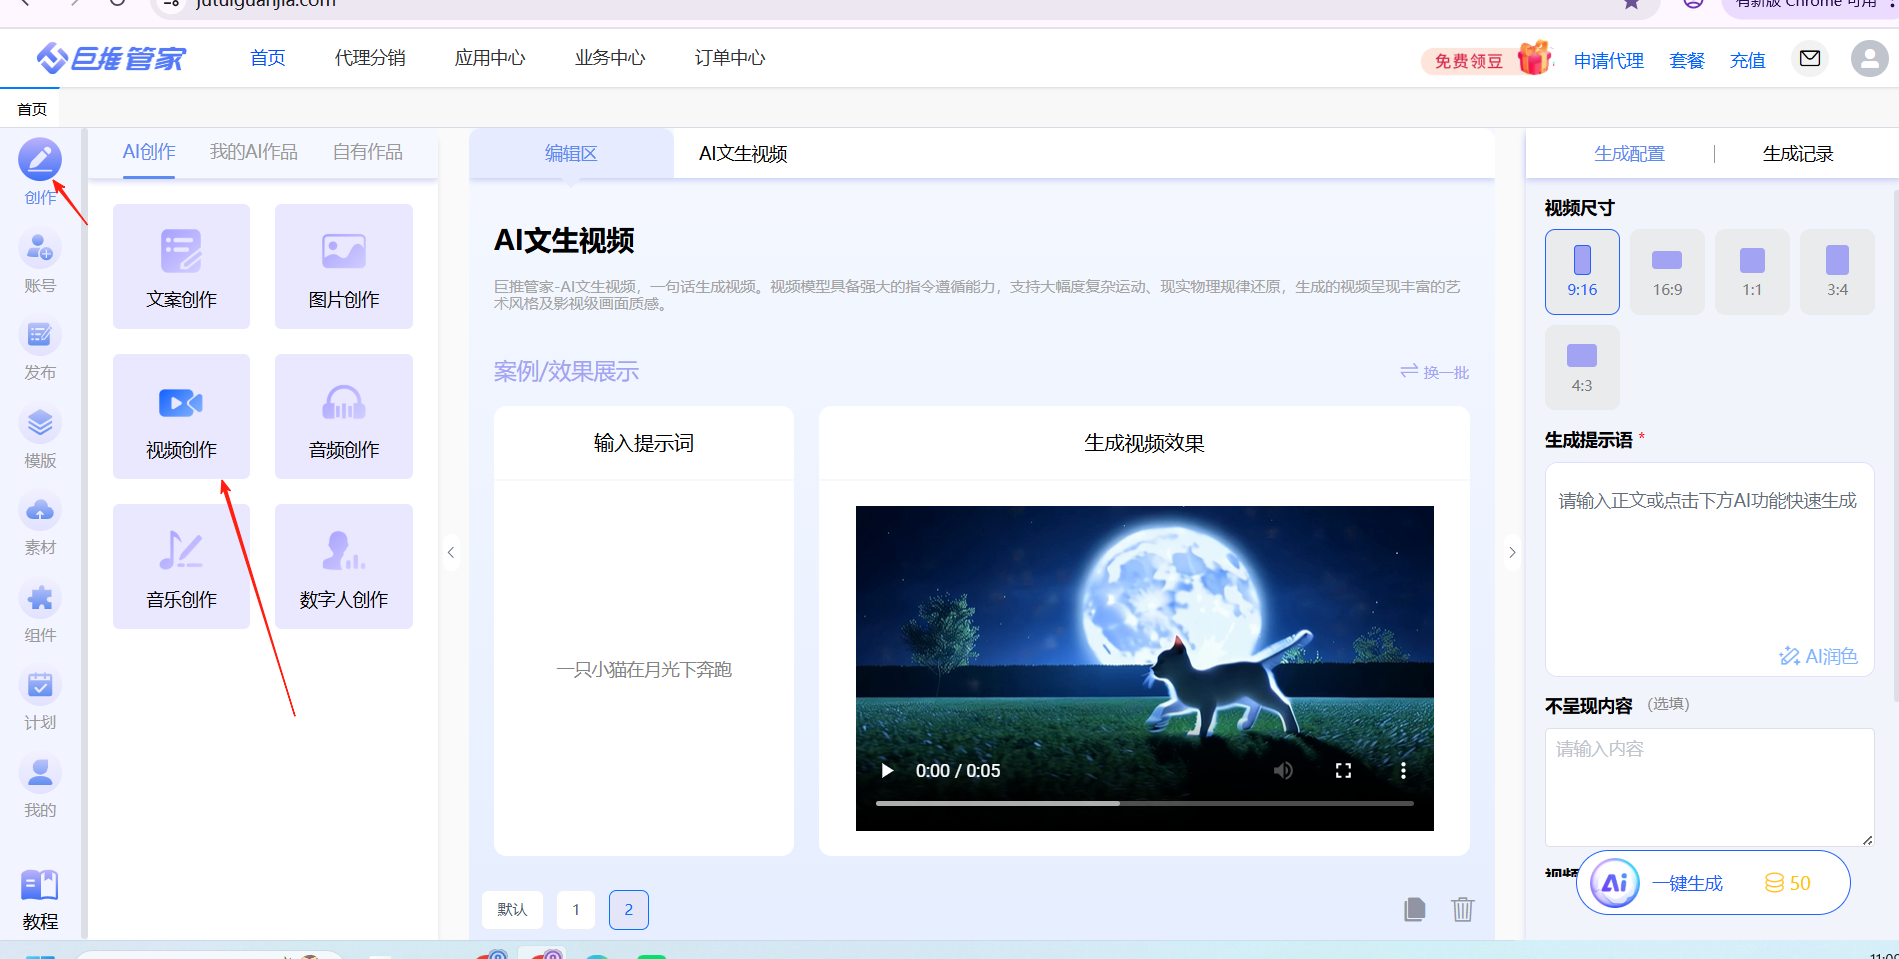Choose the 9:16 video size
This screenshot has height=959, width=1899.
(1582, 272)
